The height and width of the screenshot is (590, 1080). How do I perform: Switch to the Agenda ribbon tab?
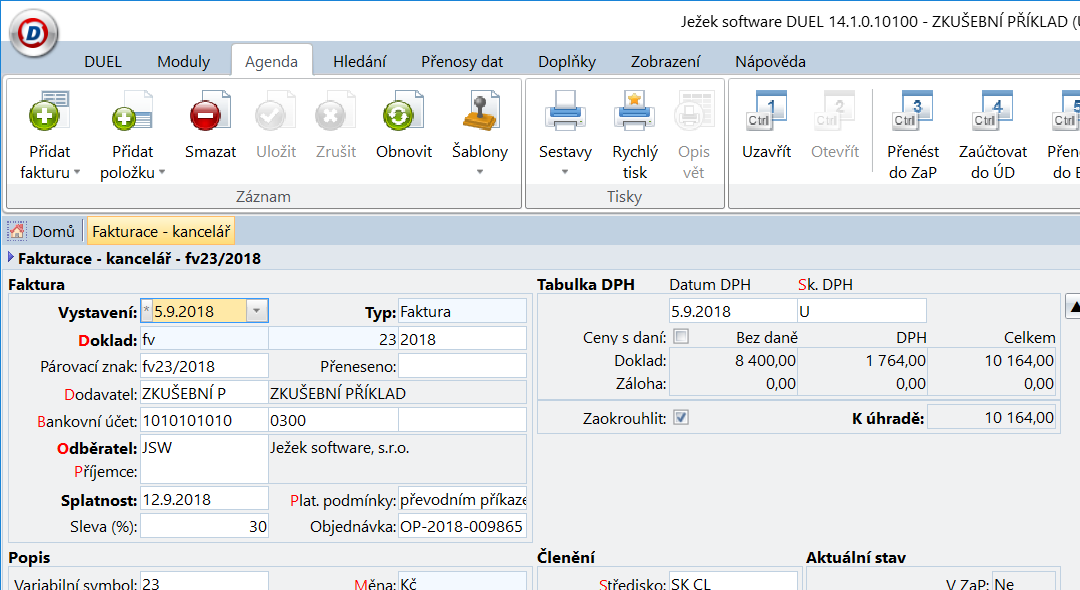[271, 61]
